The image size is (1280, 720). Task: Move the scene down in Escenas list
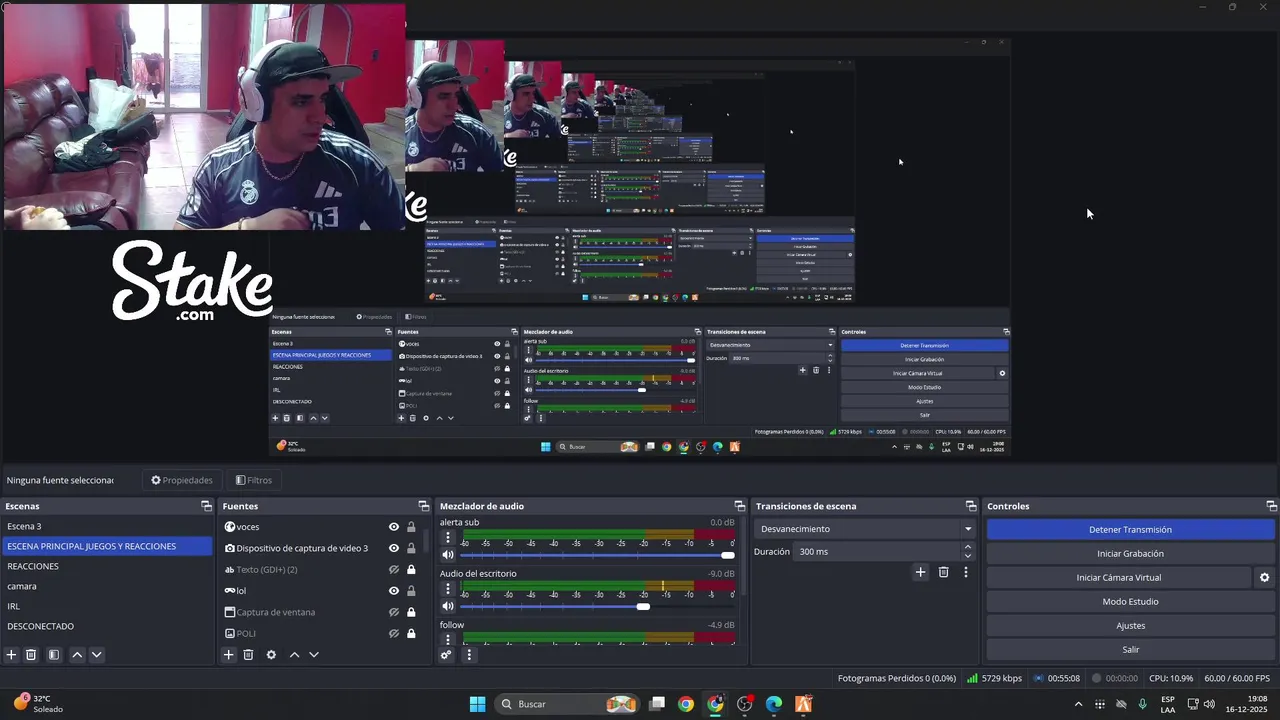(x=96, y=655)
